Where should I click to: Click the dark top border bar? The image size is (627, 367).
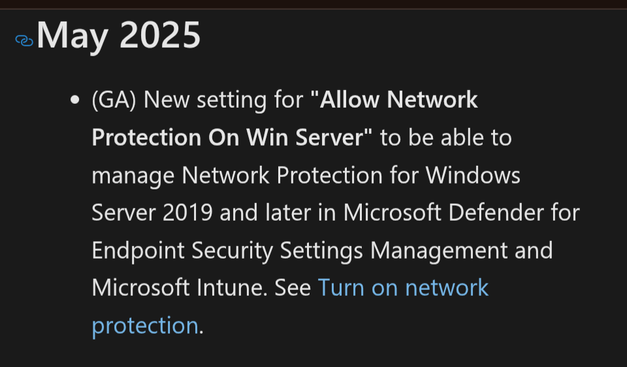(x=314, y=4)
